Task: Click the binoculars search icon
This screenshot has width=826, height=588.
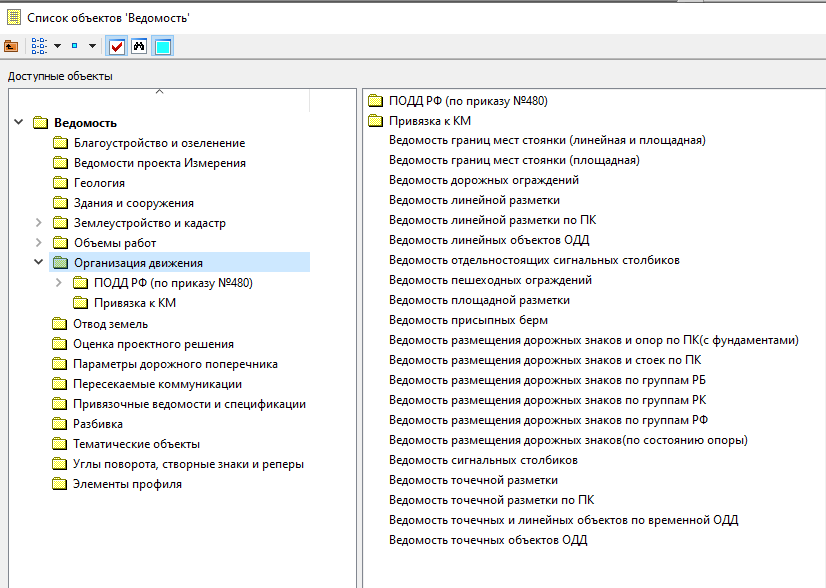Action: pyautogui.click(x=139, y=46)
